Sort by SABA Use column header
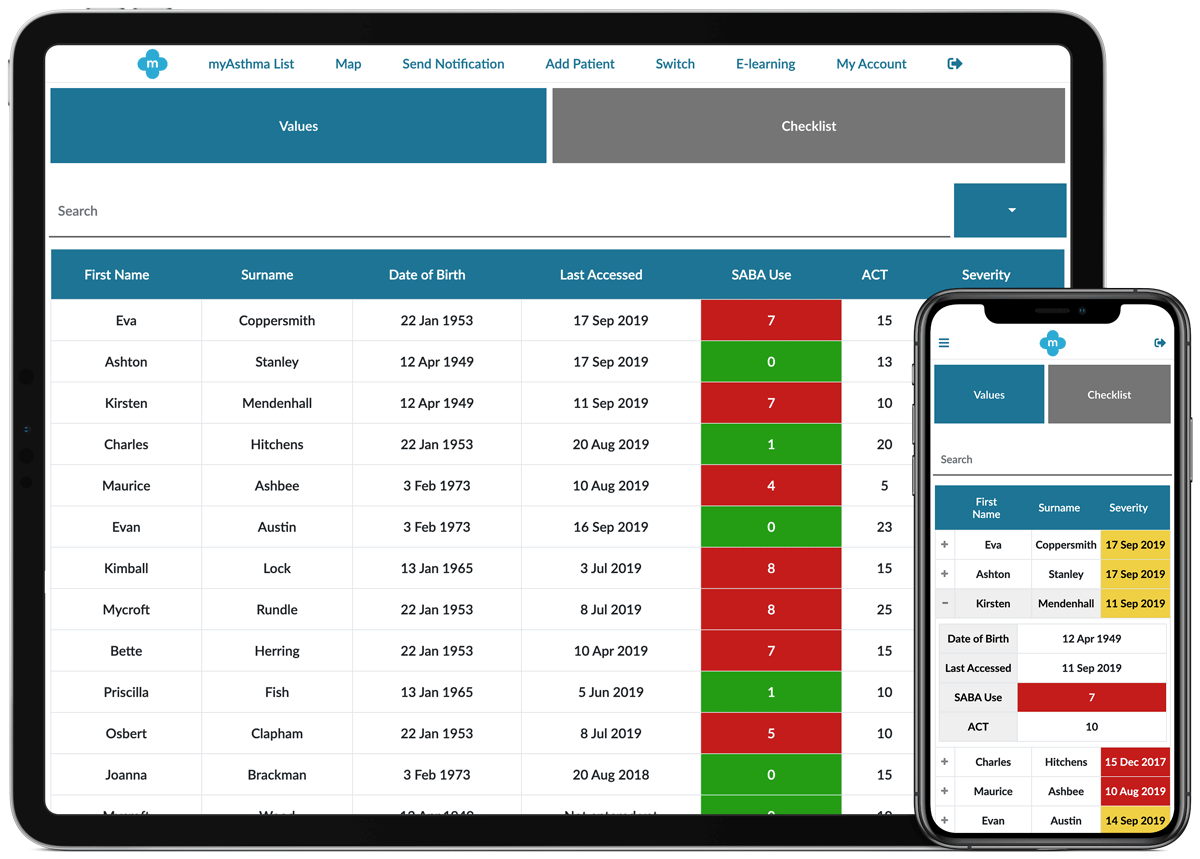Viewport: 1200px width, 859px height. [761, 275]
